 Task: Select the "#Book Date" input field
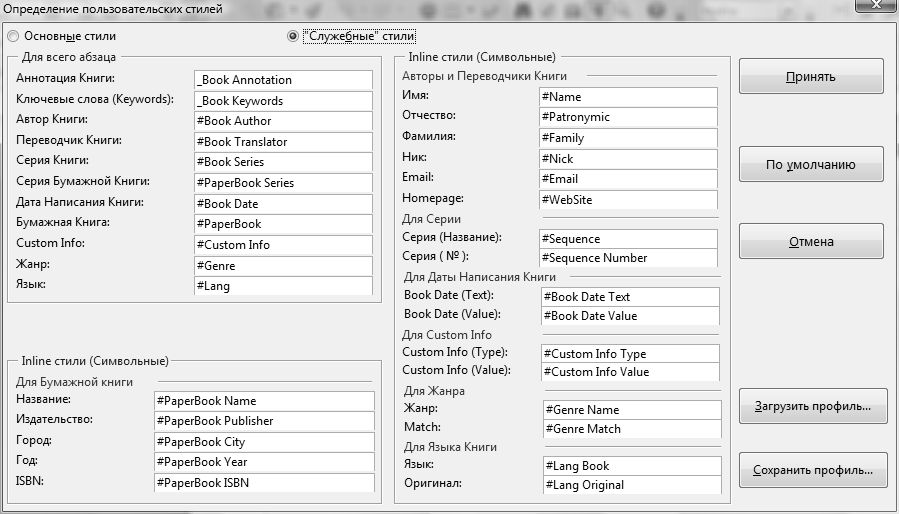pyautogui.click(x=283, y=204)
